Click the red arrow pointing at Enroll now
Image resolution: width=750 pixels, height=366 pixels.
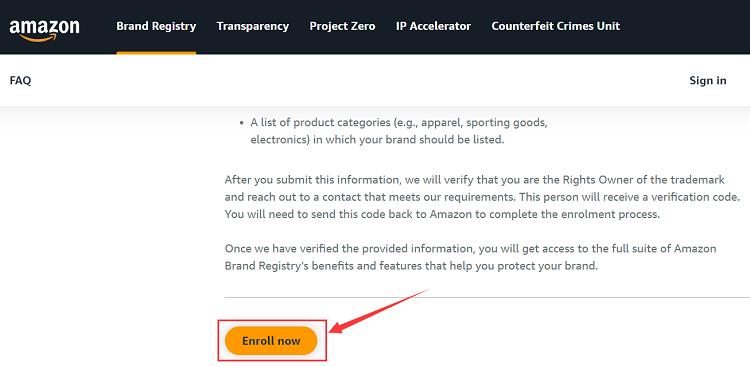point(378,311)
